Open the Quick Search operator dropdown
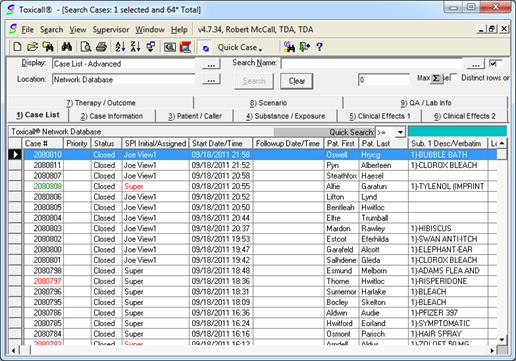The height and width of the screenshot is (361, 516). pyautogui.click(x=400, y=133)
